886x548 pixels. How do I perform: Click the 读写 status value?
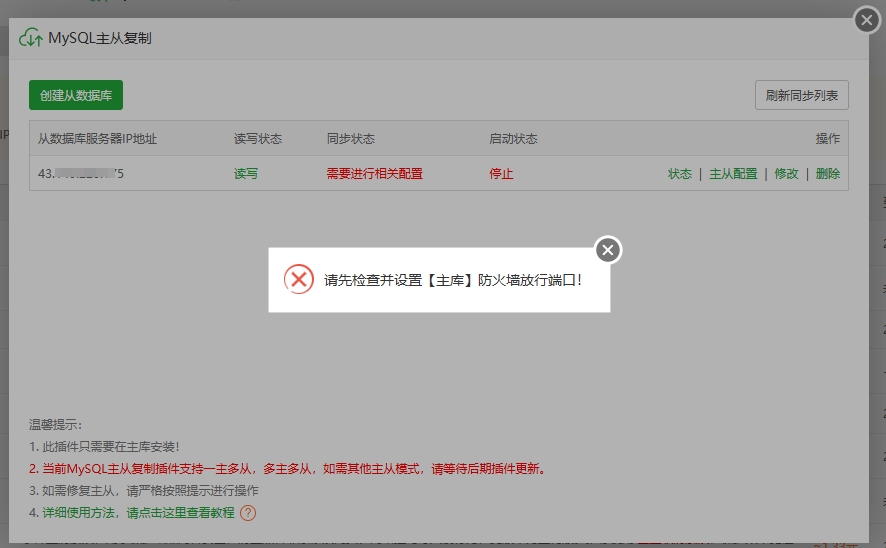click(246, 173)
